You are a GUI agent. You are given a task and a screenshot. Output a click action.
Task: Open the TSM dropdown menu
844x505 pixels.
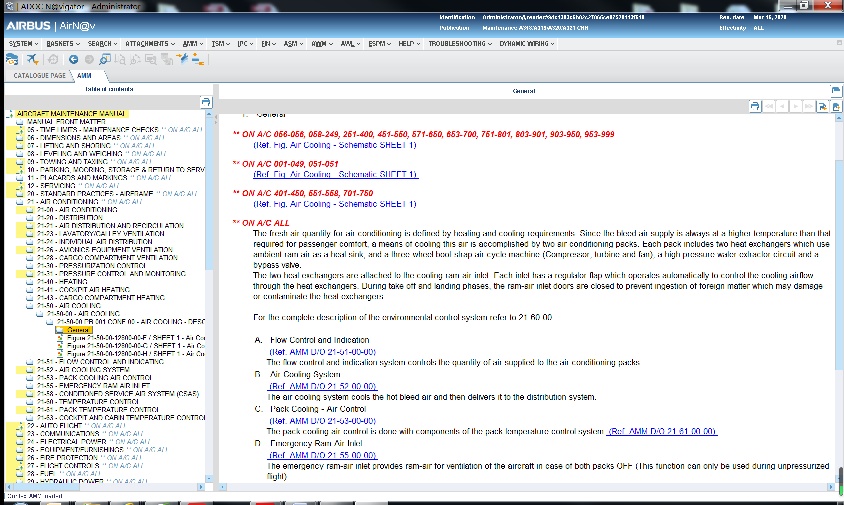click(x=221, y=44)
